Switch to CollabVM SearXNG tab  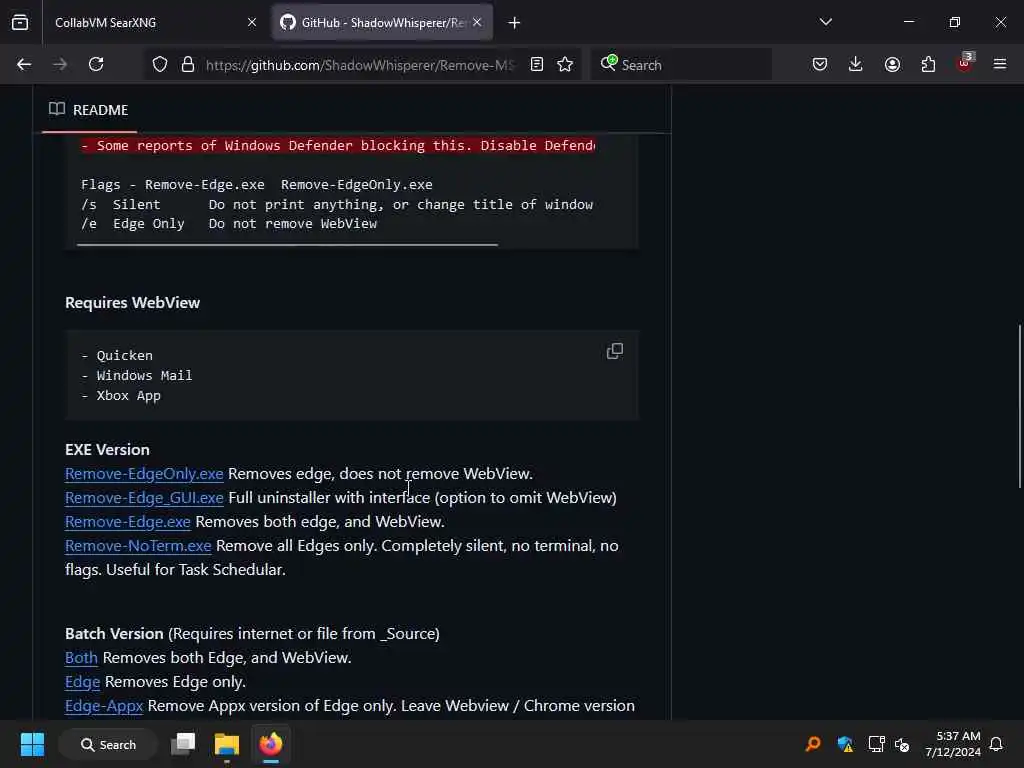coord(150,23)
